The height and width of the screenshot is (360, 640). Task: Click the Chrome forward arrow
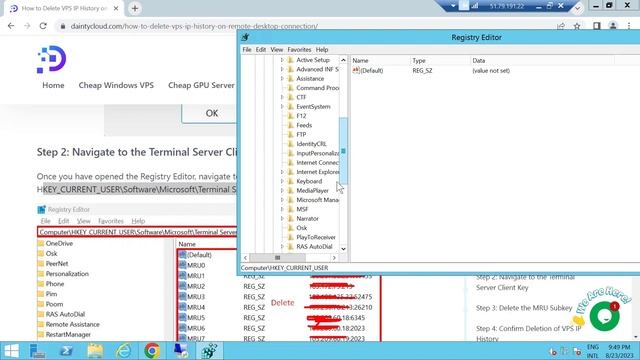click(x=27, y=26)
